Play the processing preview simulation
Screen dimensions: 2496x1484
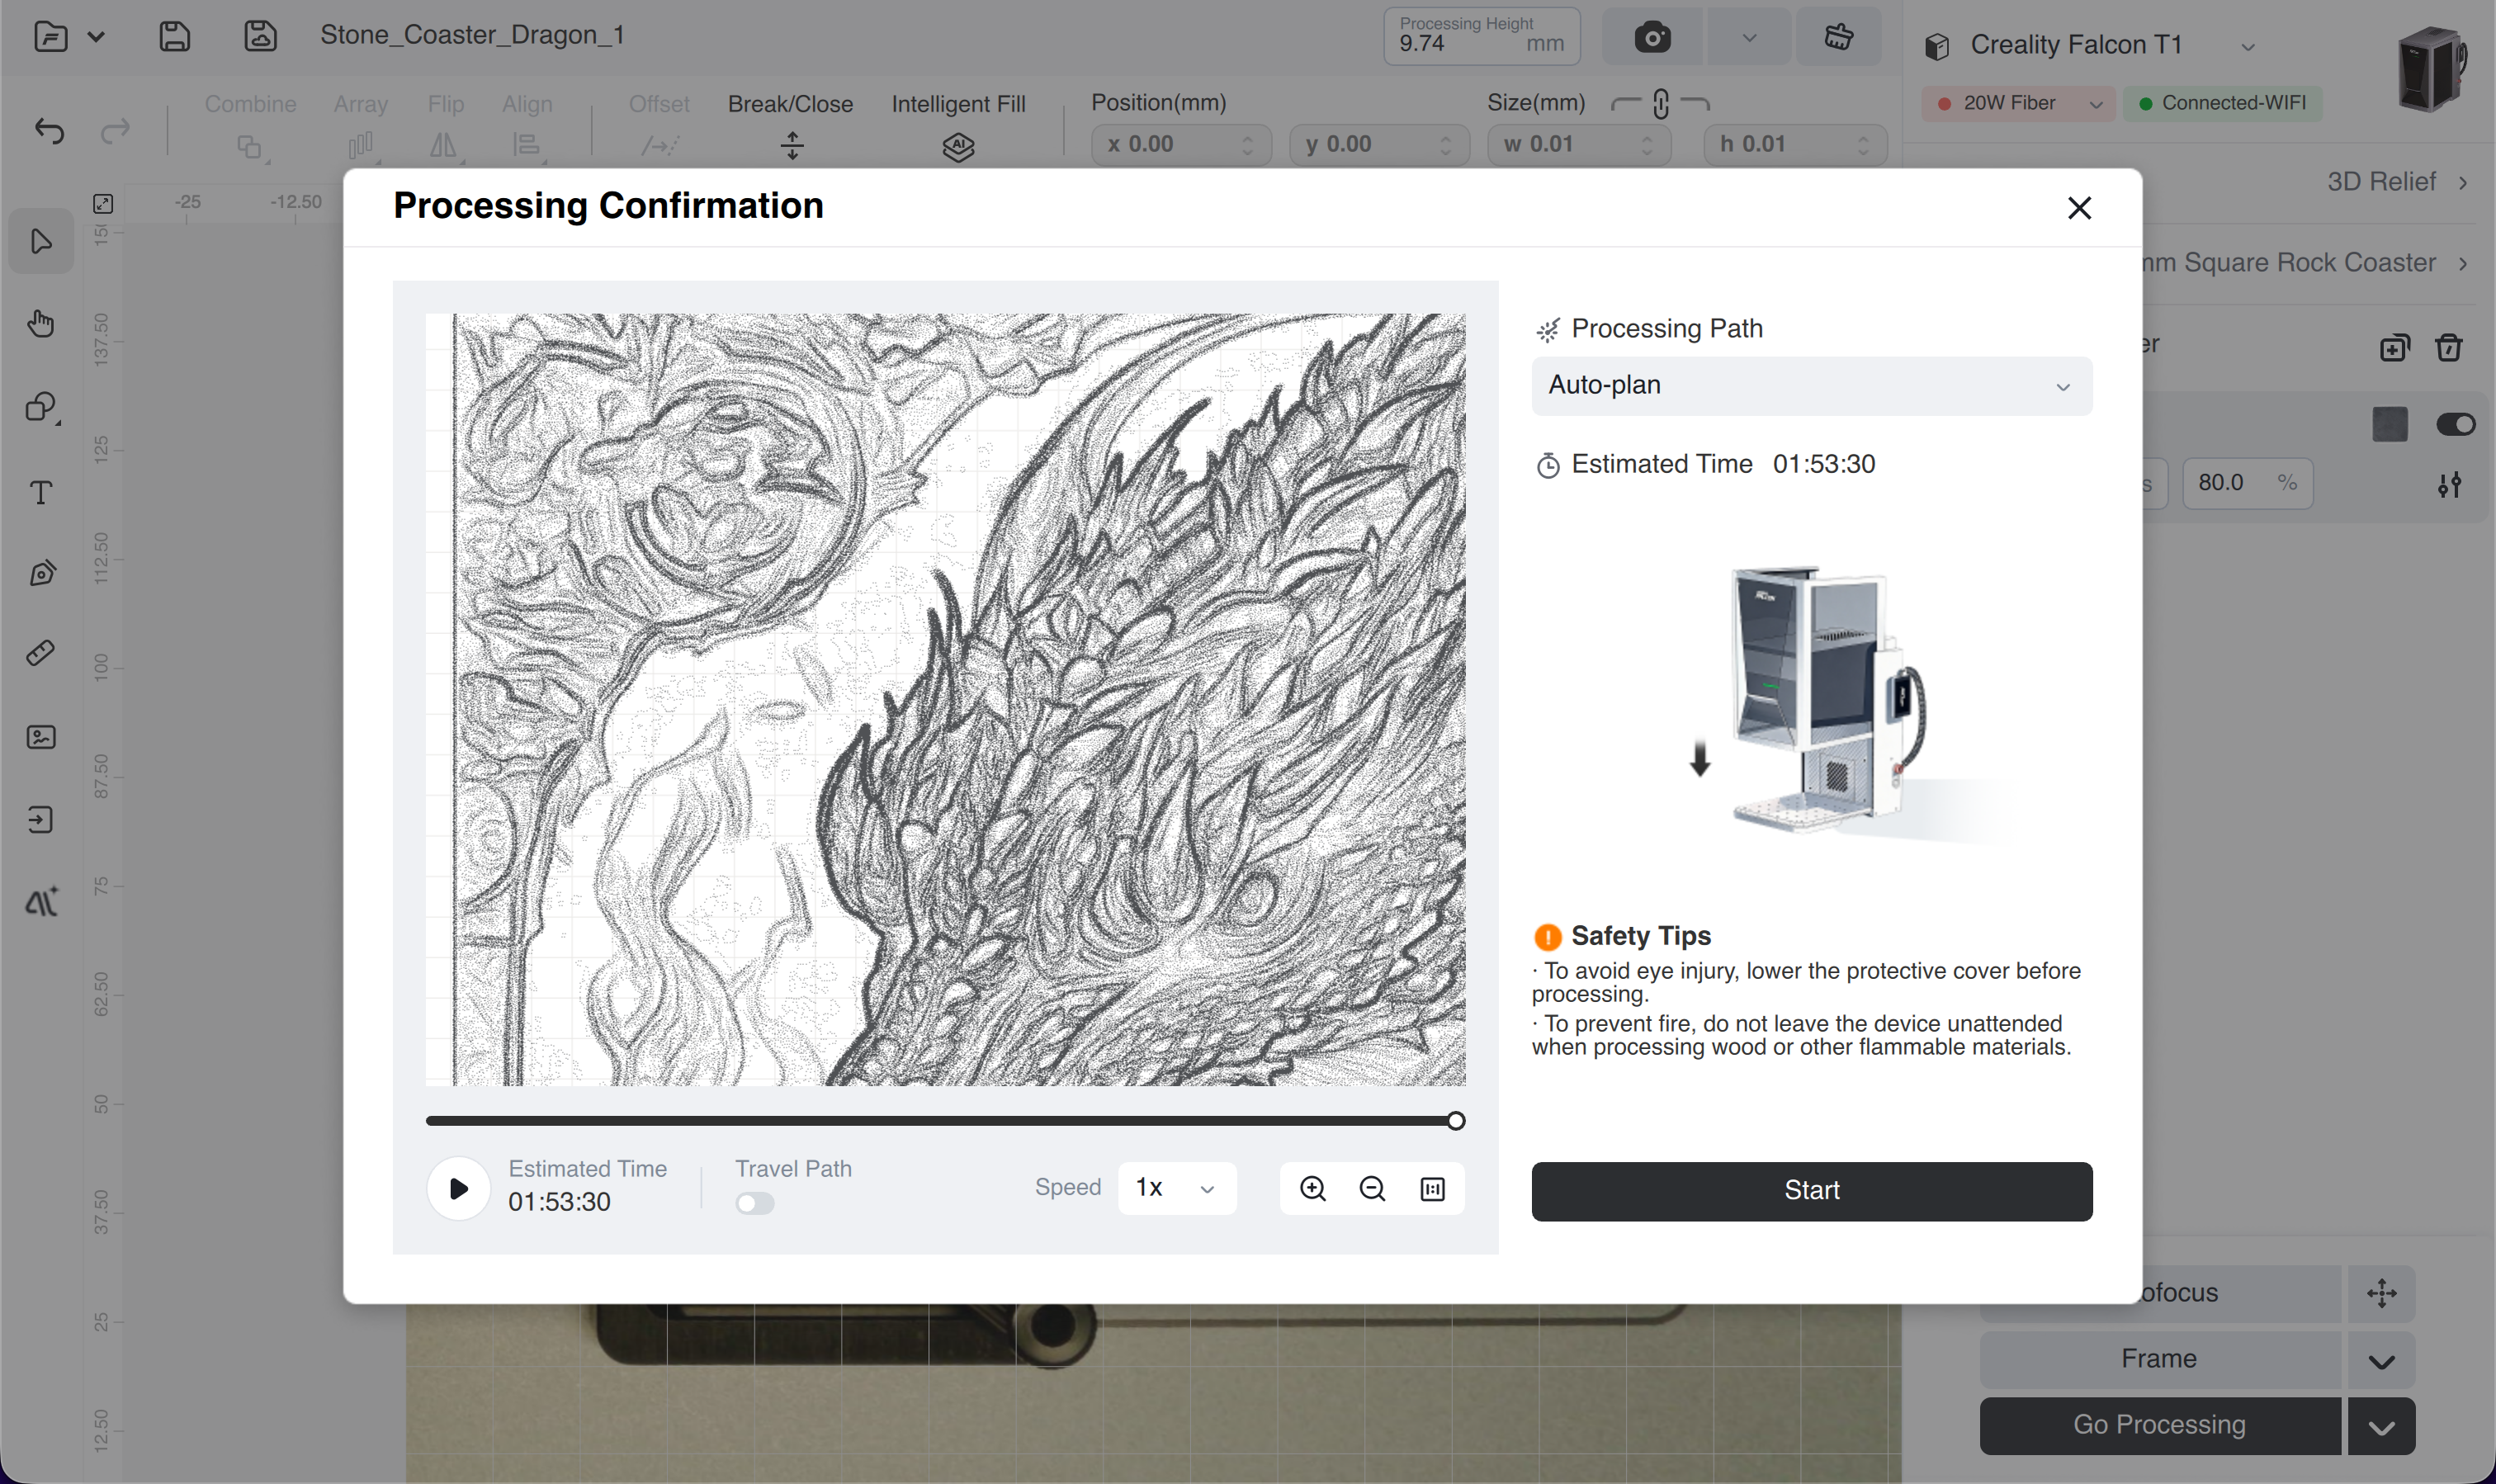[x=458, y=1188]
